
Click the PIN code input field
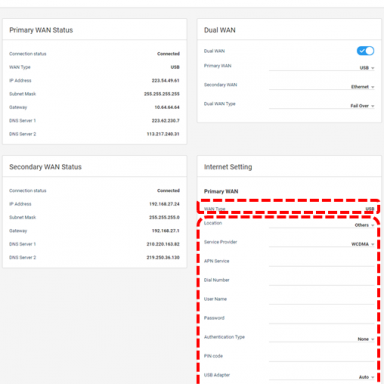coord(322,357)
